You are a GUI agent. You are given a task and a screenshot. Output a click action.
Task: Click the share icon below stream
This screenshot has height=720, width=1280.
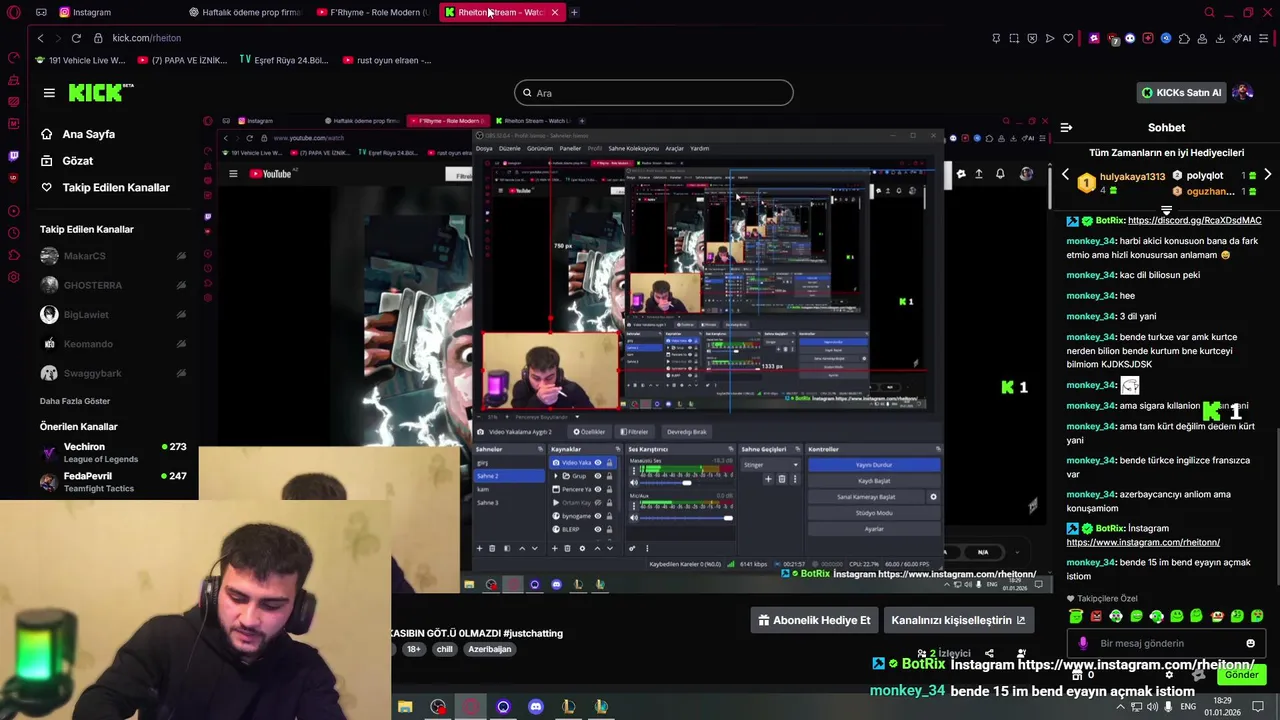(x=989, y=653)
